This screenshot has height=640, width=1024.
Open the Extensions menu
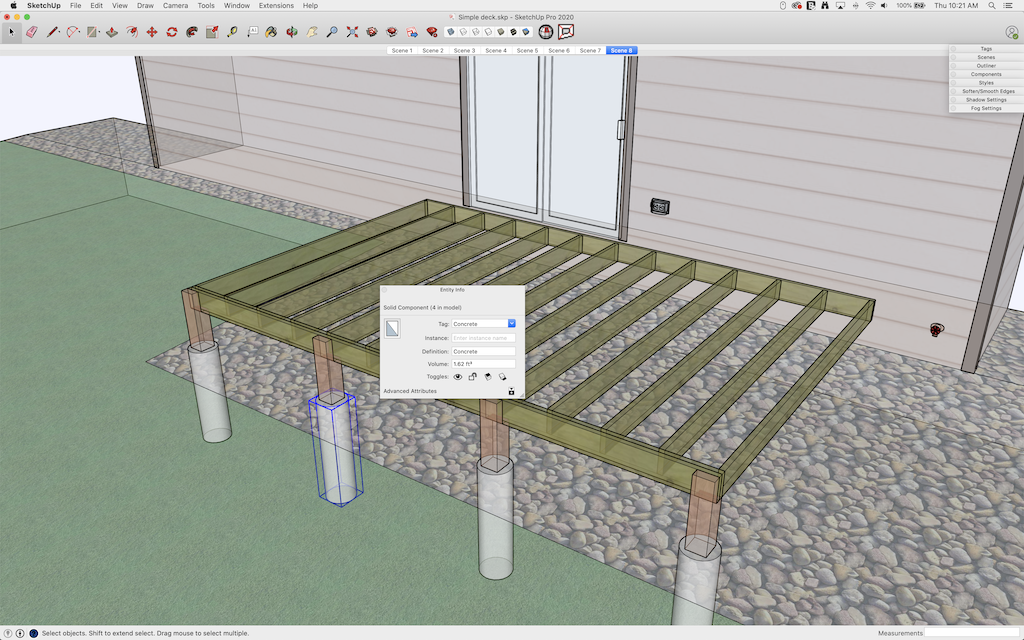(276, 5)
